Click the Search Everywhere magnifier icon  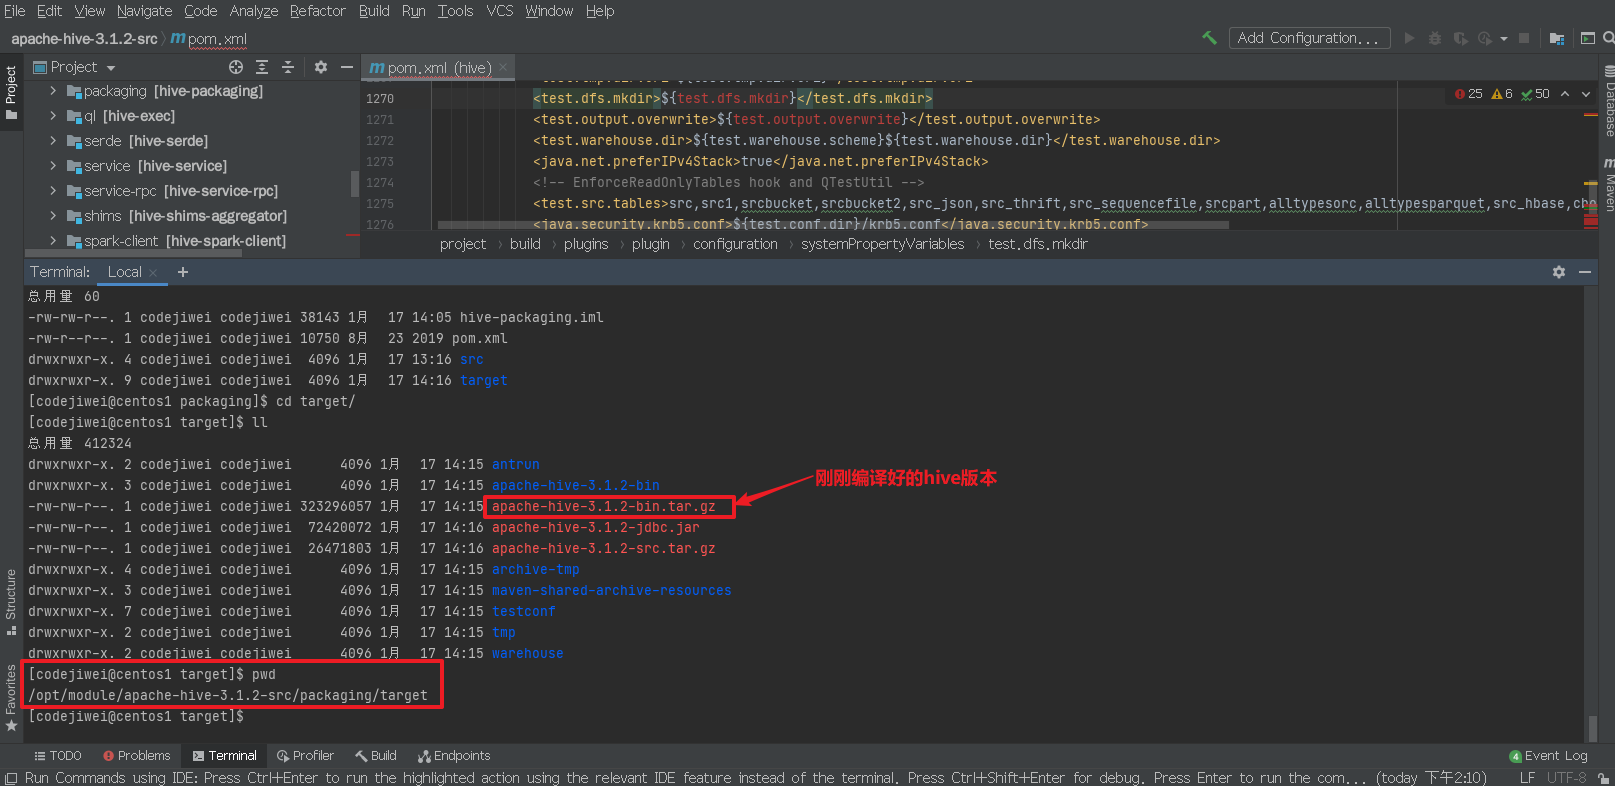point(1608,38)
